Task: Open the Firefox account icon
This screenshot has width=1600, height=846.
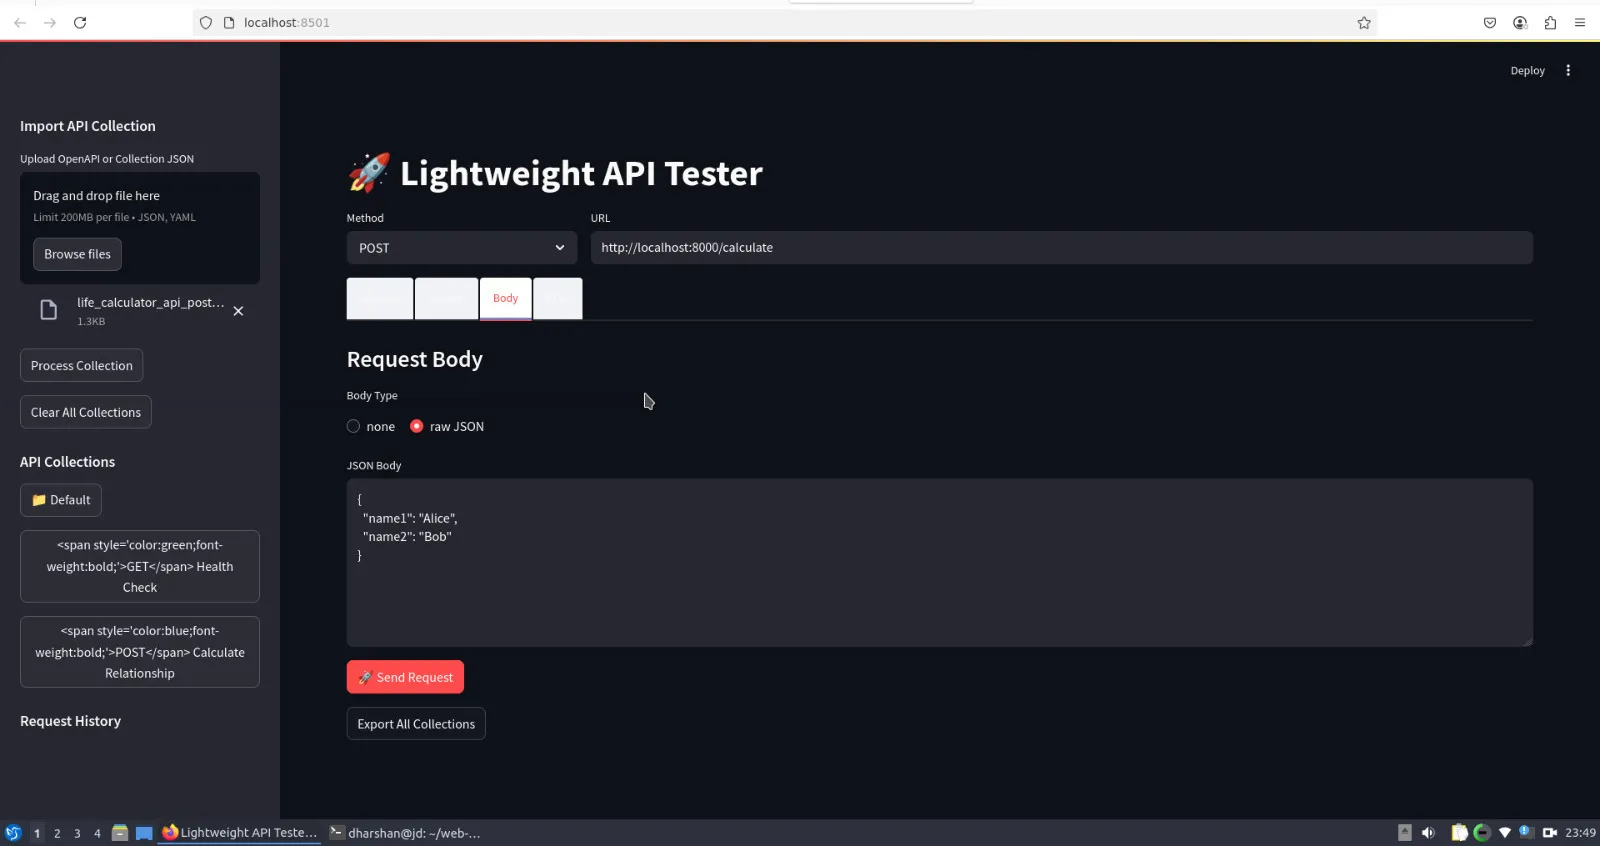Action: coord(1520,23)
